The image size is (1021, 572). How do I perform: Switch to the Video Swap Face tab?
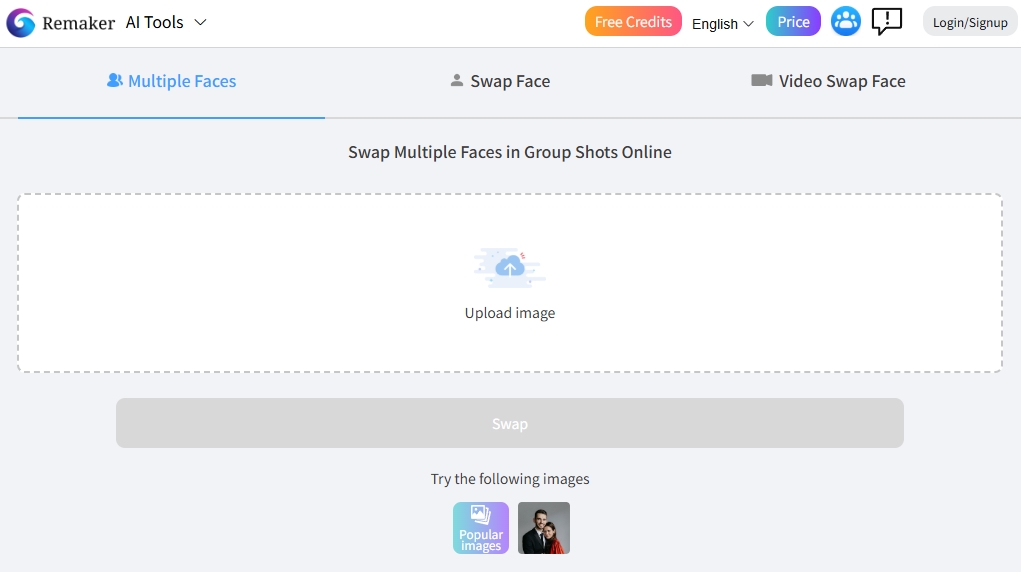pos(828,81)
